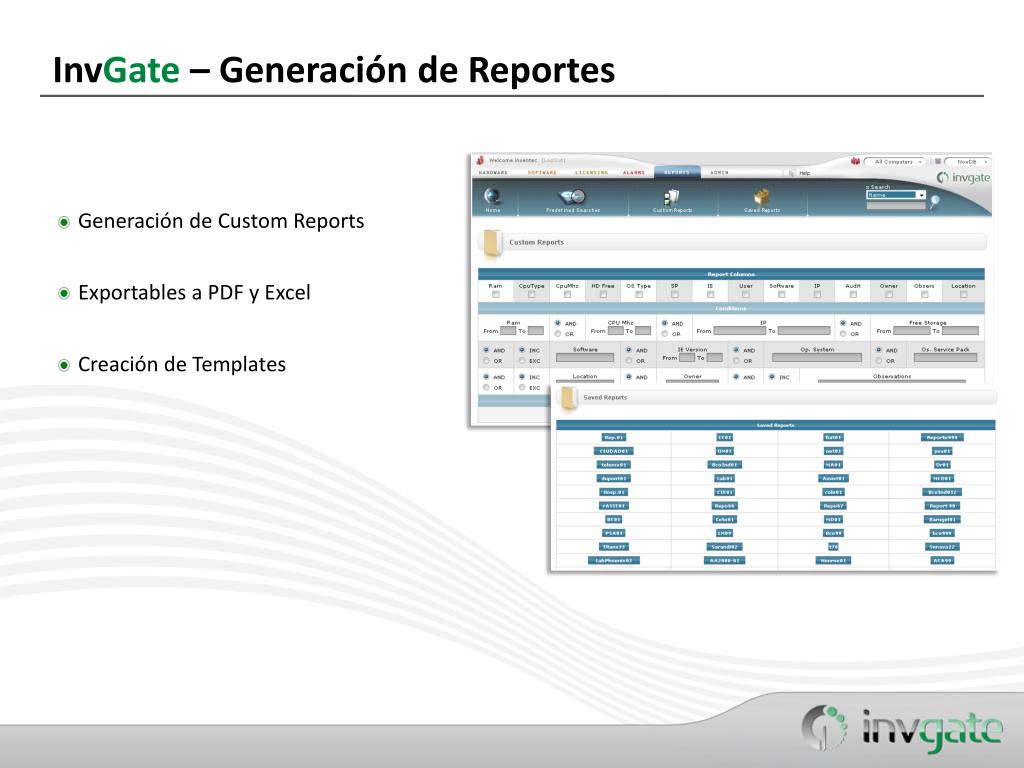Open the Custom Reports toolbar icon
Image resolution: width=1024 pixels, height=768 pixels.
coord(671,197)
